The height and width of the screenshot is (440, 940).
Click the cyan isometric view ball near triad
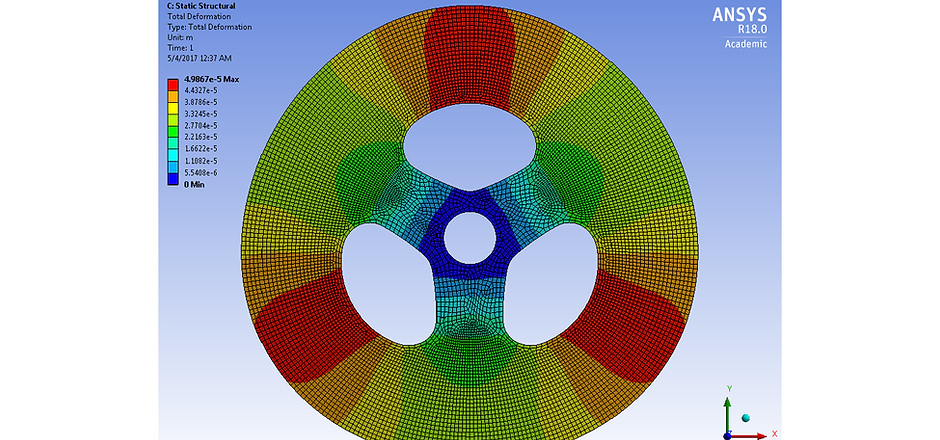tap(746, 418)
